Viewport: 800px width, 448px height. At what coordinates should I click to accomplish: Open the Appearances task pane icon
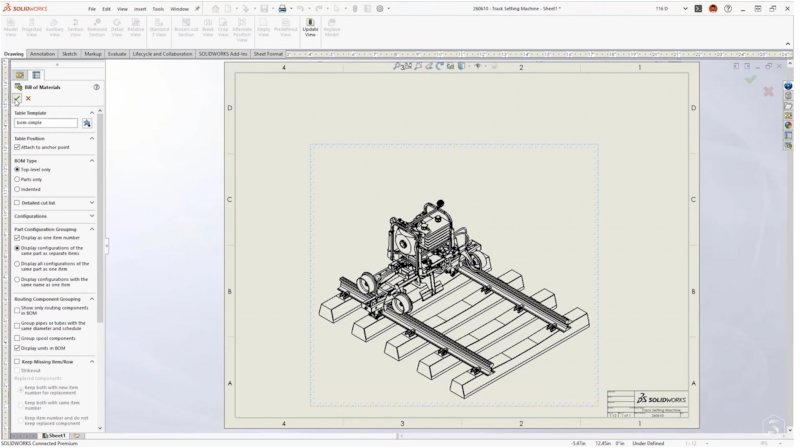[x=789, y=125]
